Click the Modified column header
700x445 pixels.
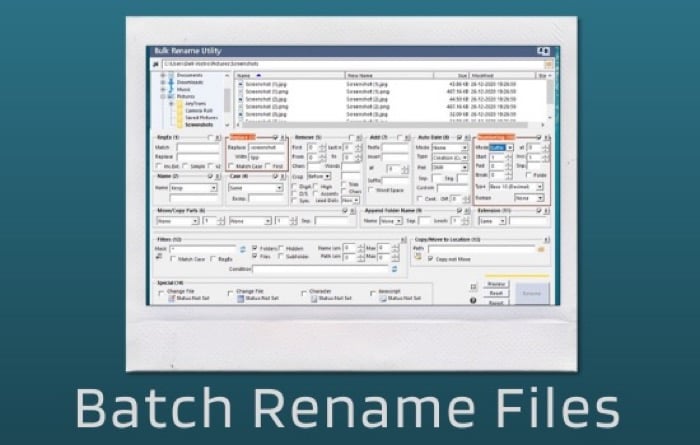coord(502,76)
